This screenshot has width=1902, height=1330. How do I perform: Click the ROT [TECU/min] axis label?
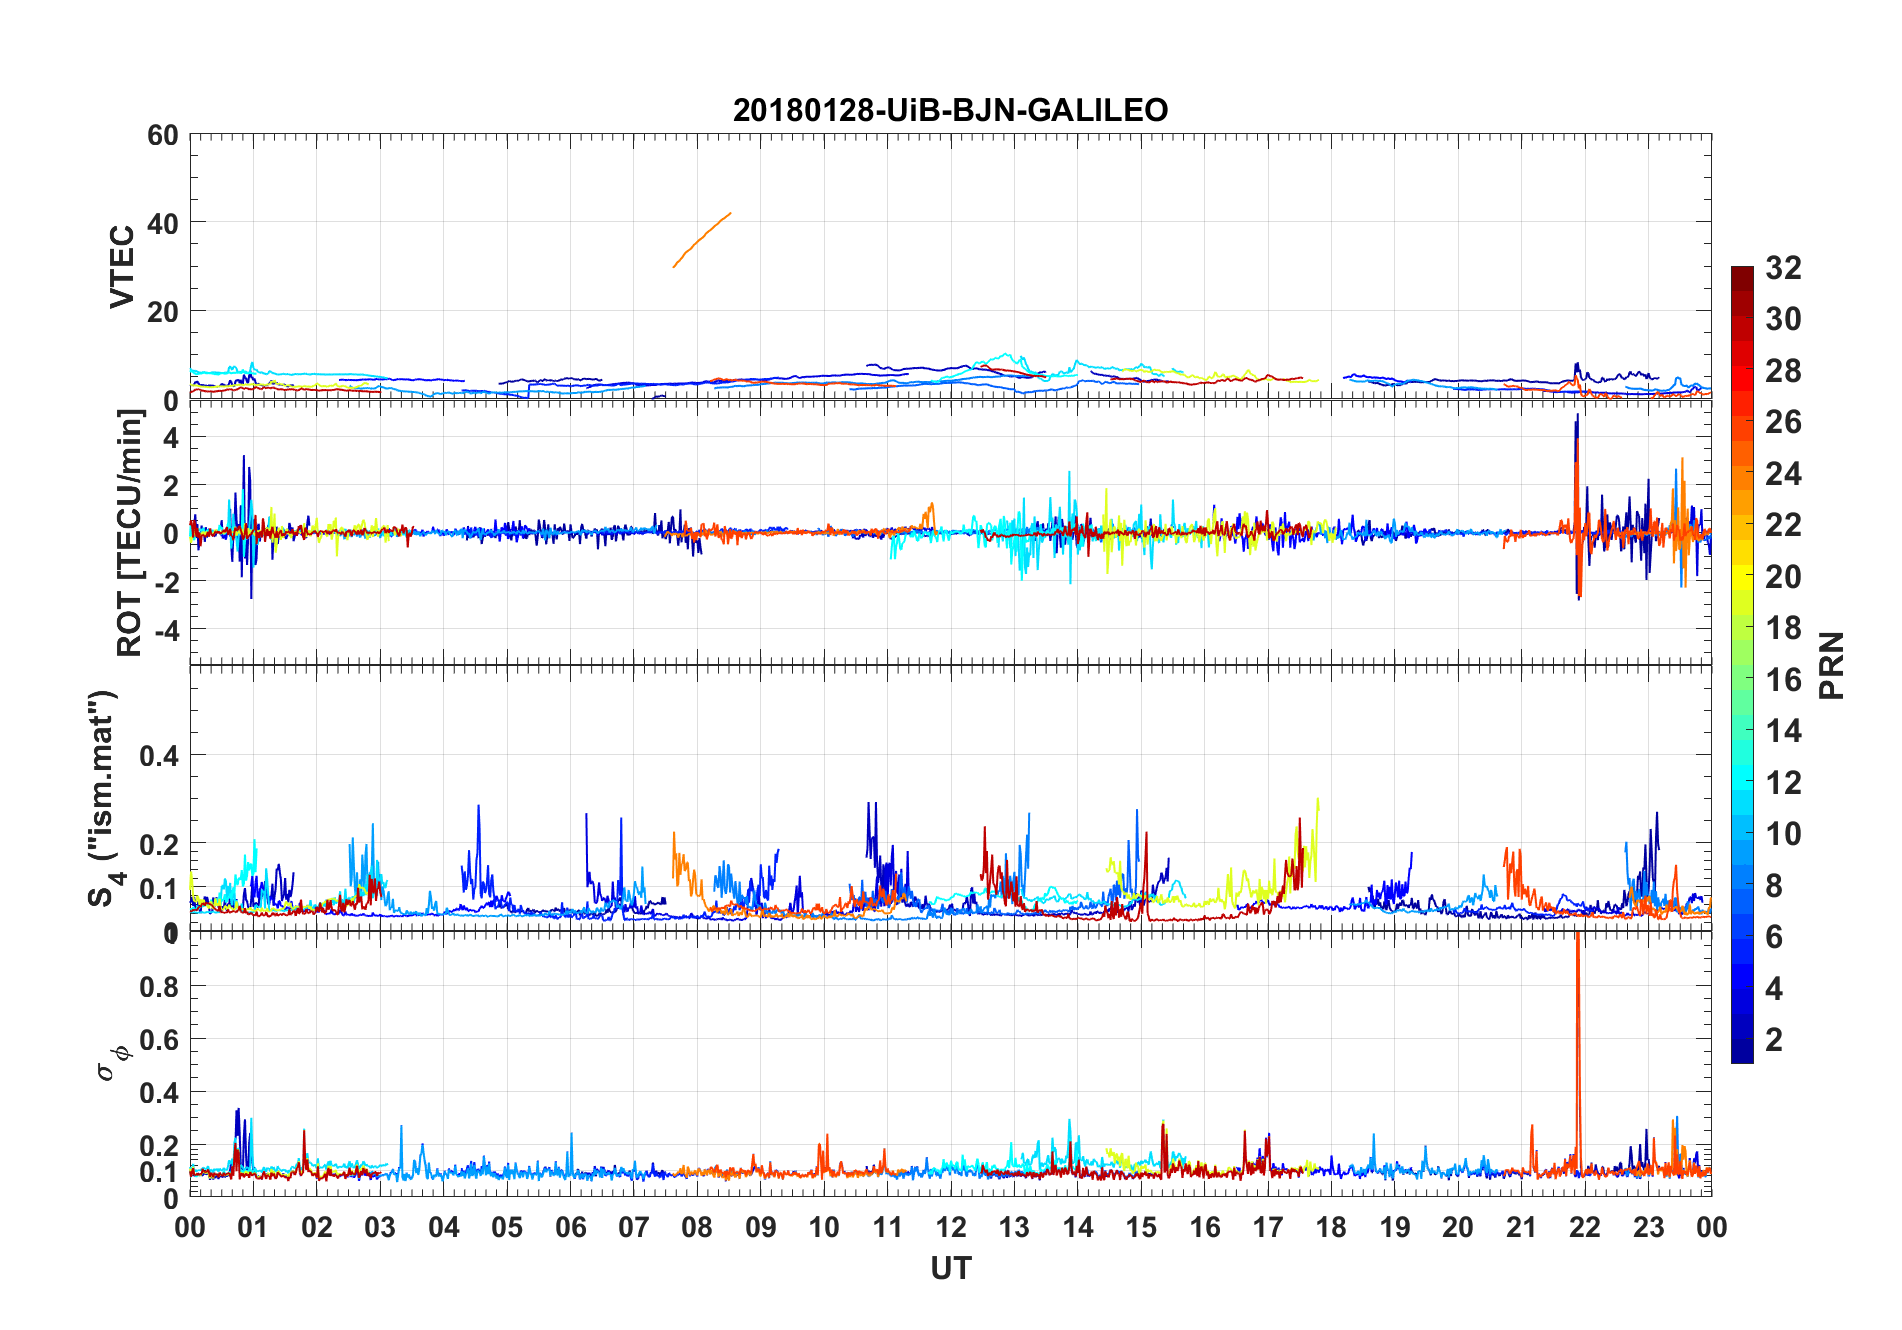click(130, 533)
